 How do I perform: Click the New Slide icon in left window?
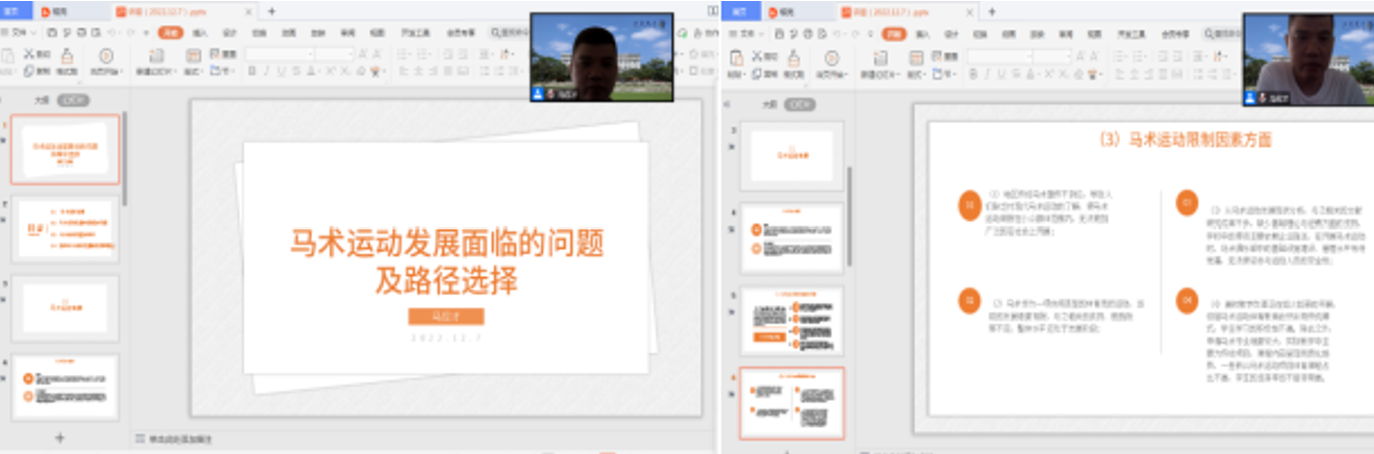pyautogui.click(x=156, y=55)
